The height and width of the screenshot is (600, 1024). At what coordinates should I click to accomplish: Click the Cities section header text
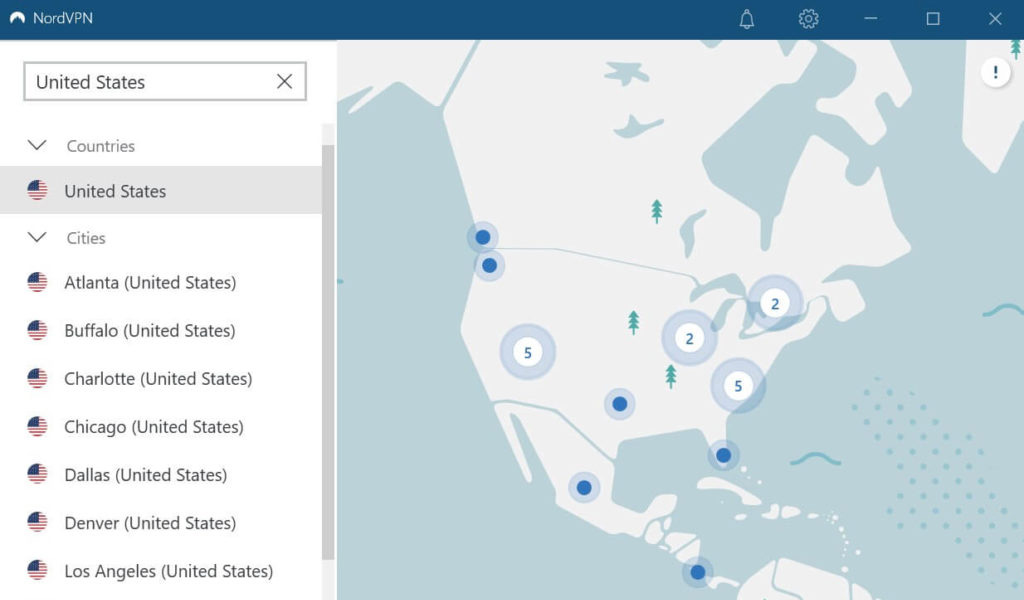pyautogui.click(x=86, y=238)
